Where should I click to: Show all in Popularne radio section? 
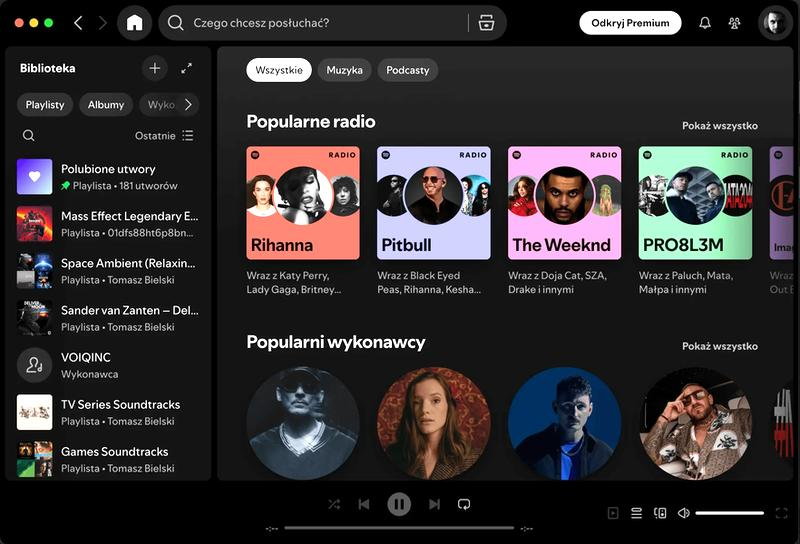719,126
